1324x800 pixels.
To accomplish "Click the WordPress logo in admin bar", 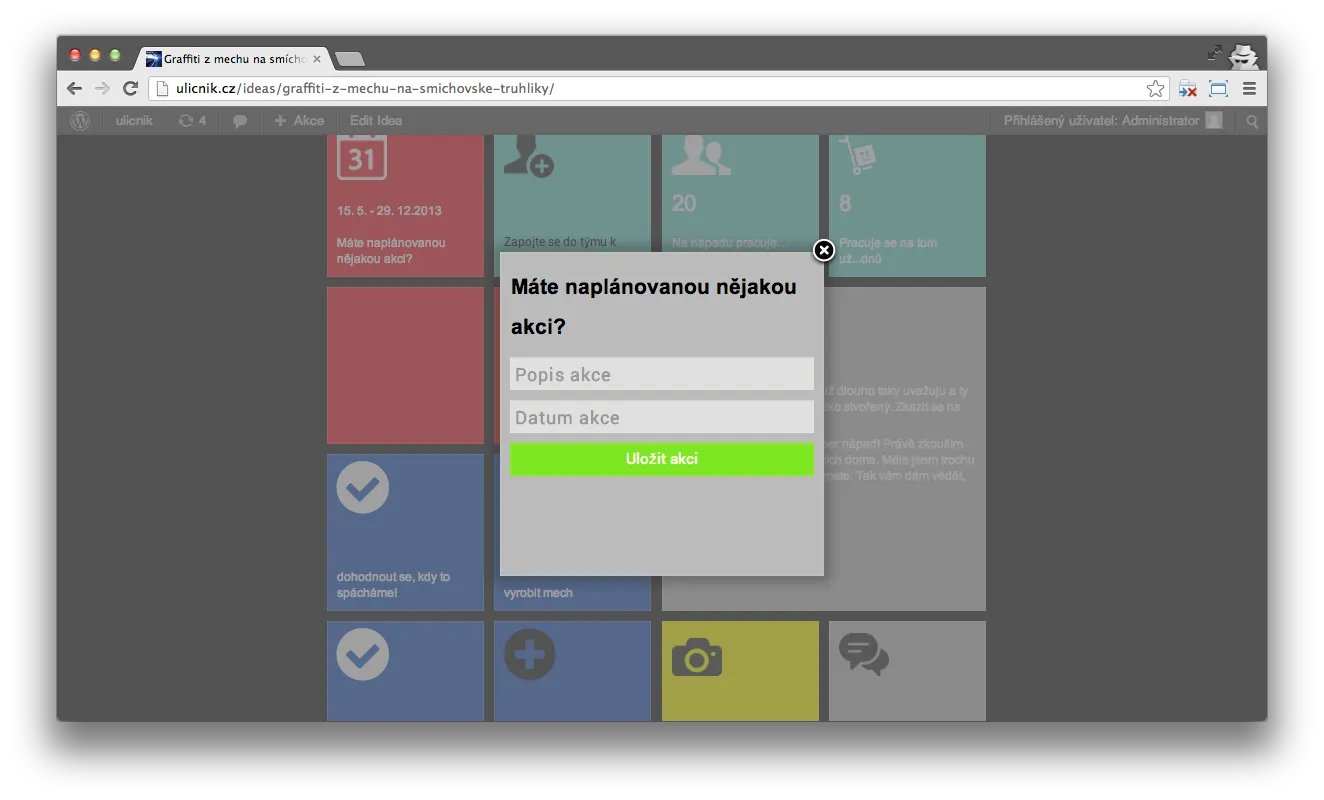I will pyautogui.click(x=80, y=121).
